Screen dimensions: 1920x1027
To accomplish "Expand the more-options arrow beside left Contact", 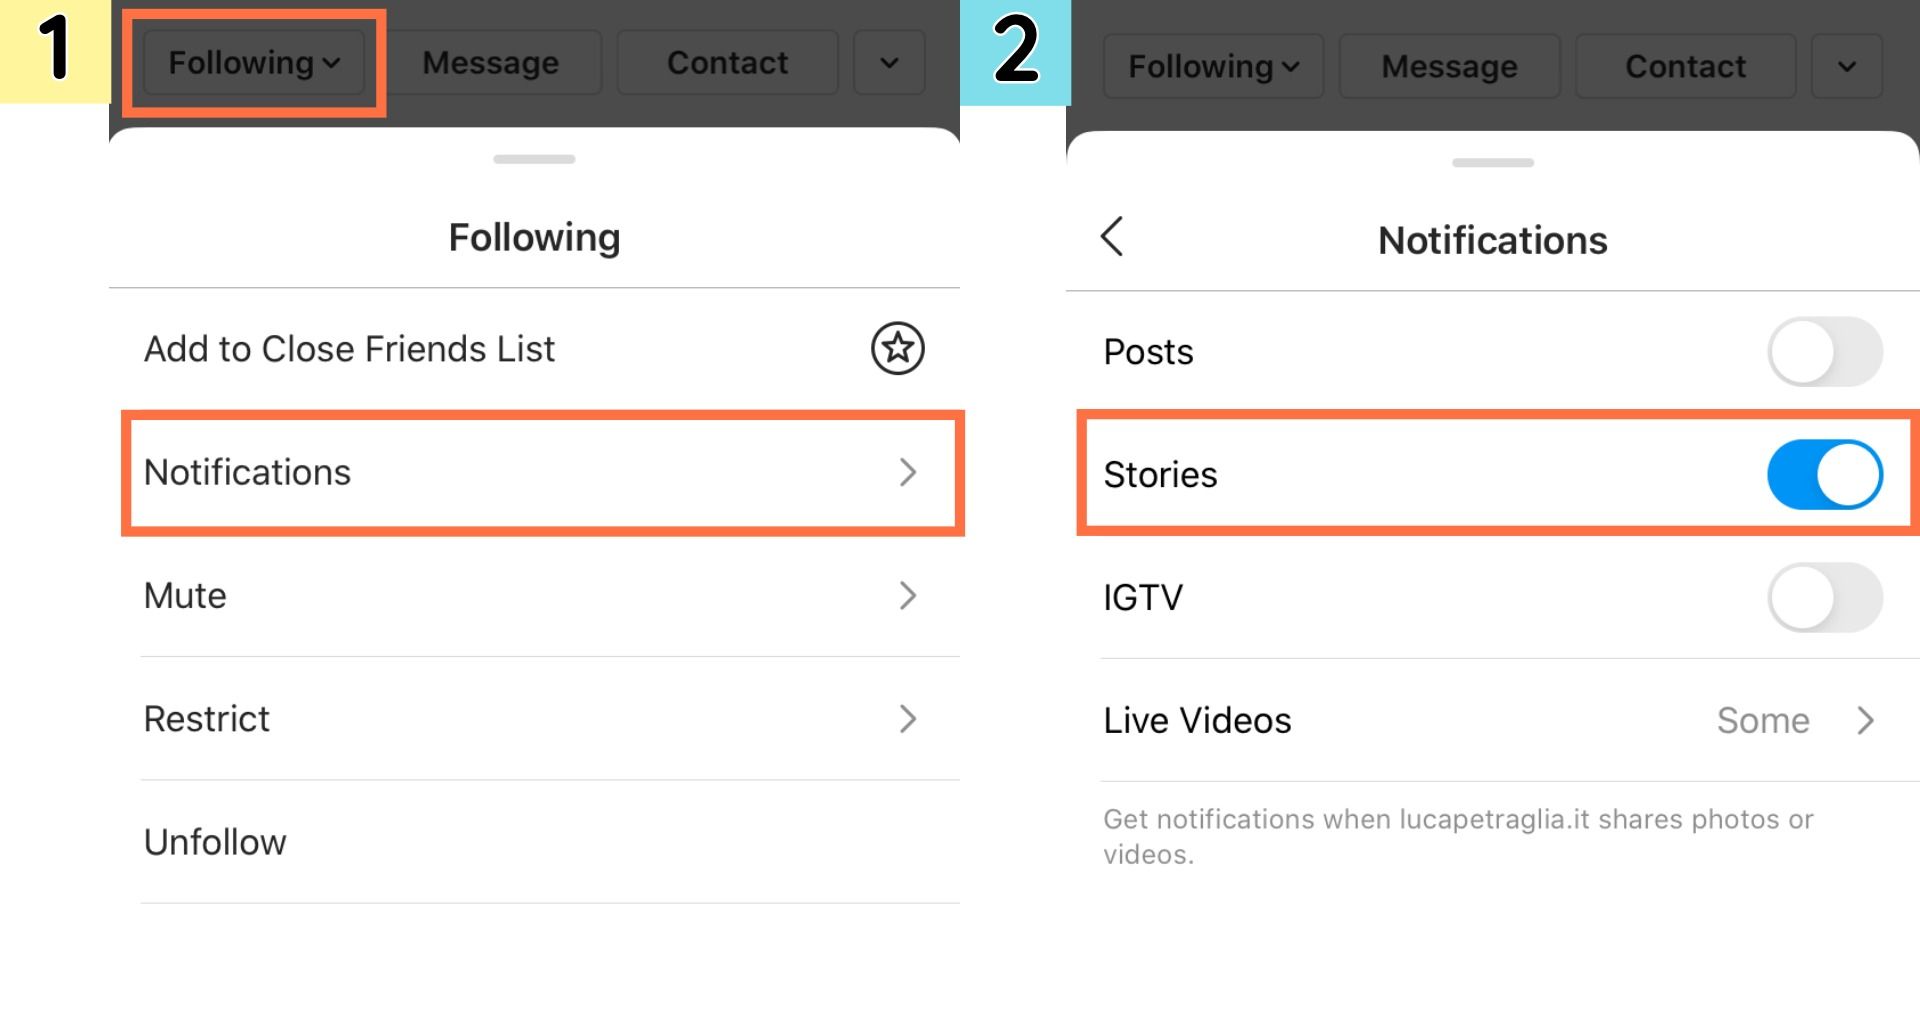I will (889, 63).
